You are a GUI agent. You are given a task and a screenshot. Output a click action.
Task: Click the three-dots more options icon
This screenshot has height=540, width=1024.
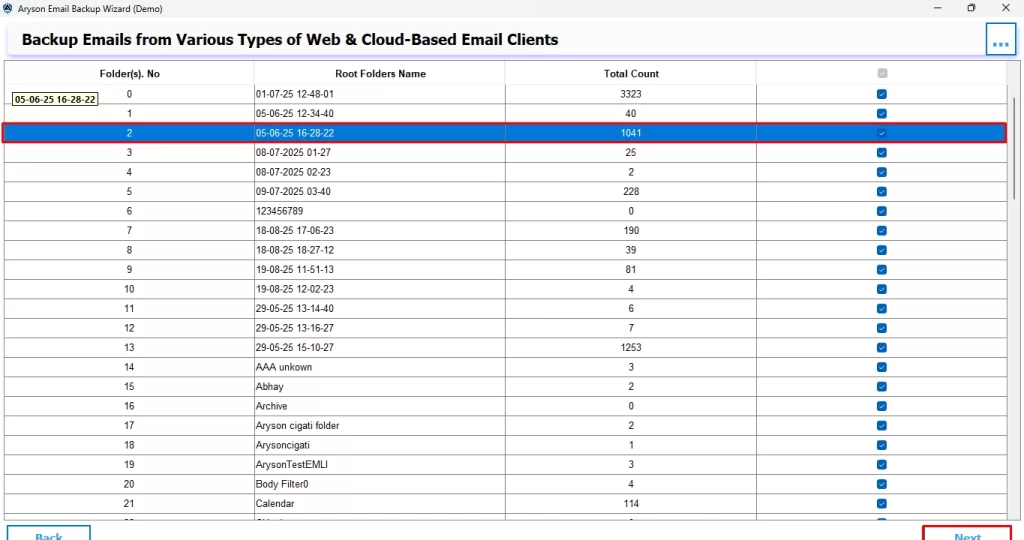[x=1000, y=40]
